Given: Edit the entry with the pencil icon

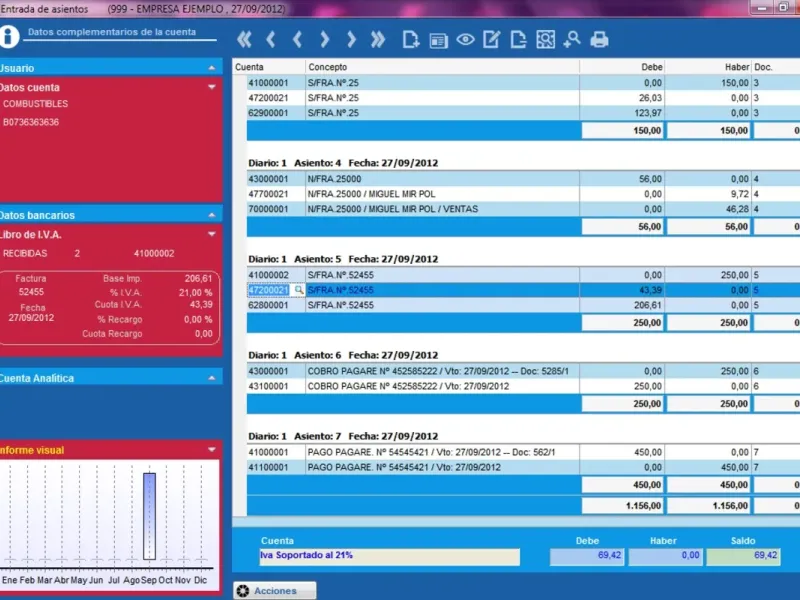Looking at the screenshot, I should [492, 39].
